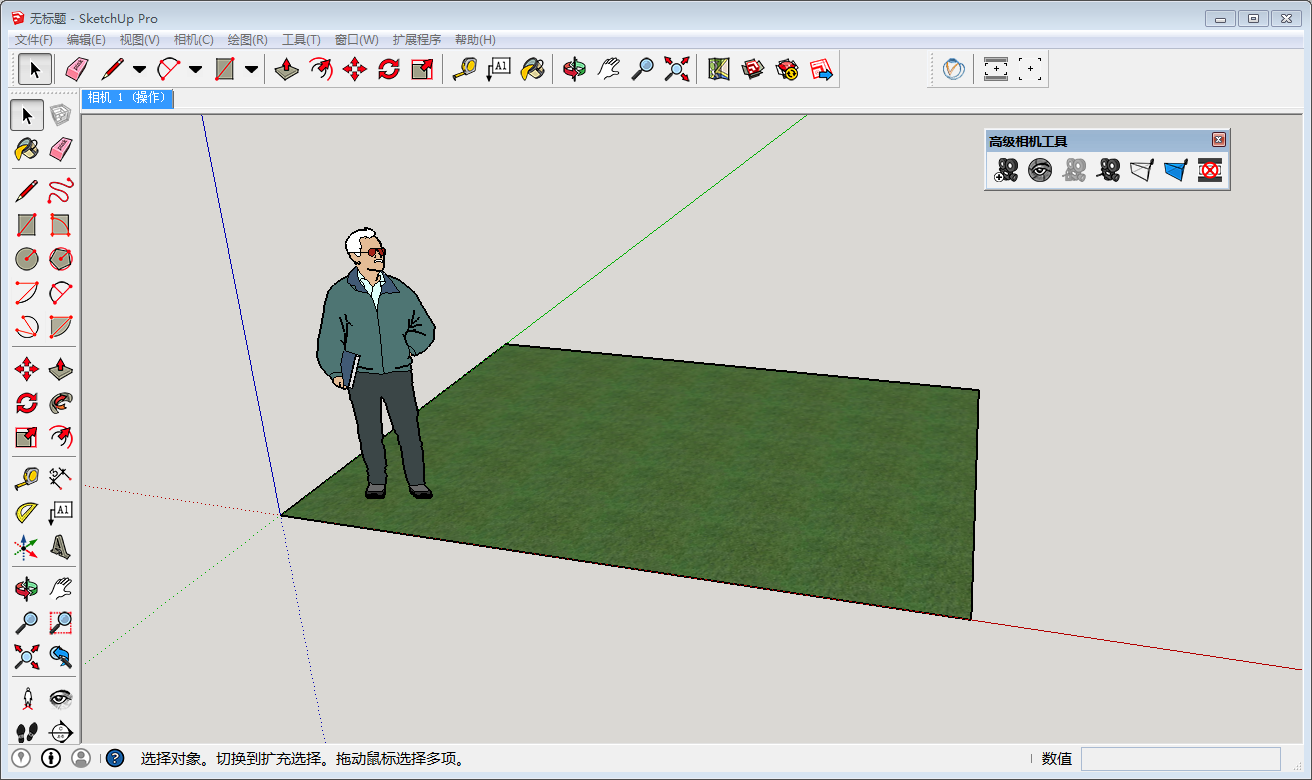Activate the Follow Me tool

(61, 403)
